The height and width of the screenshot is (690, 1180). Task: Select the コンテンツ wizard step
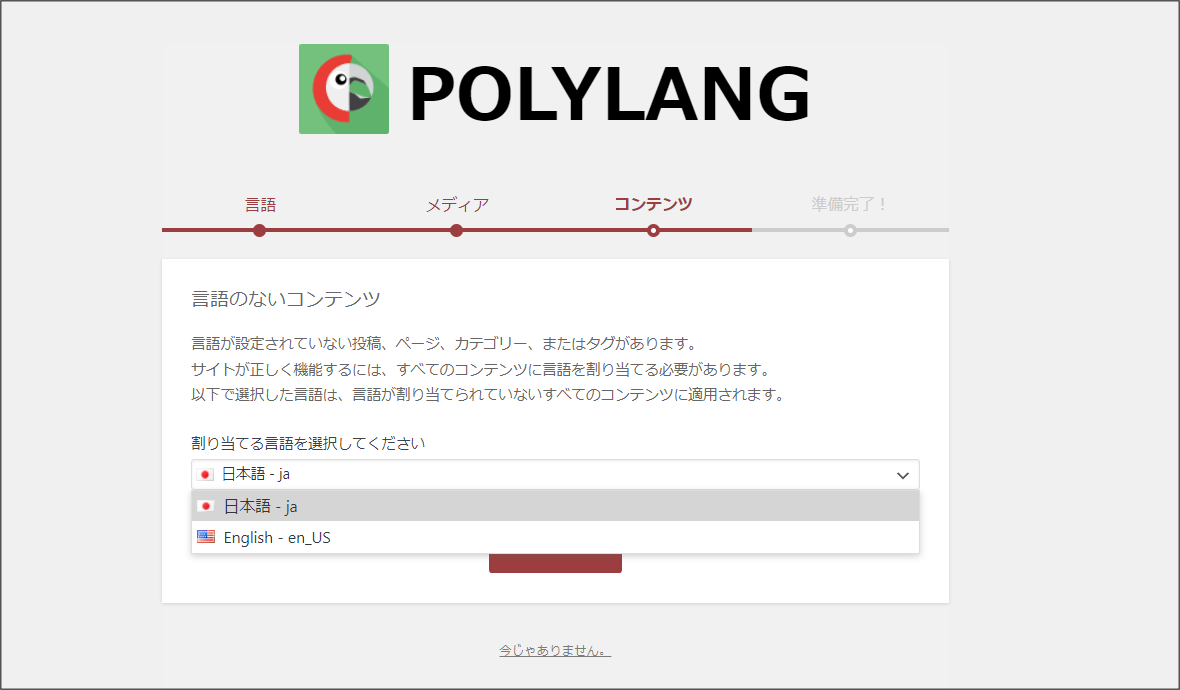pos(653,204)
